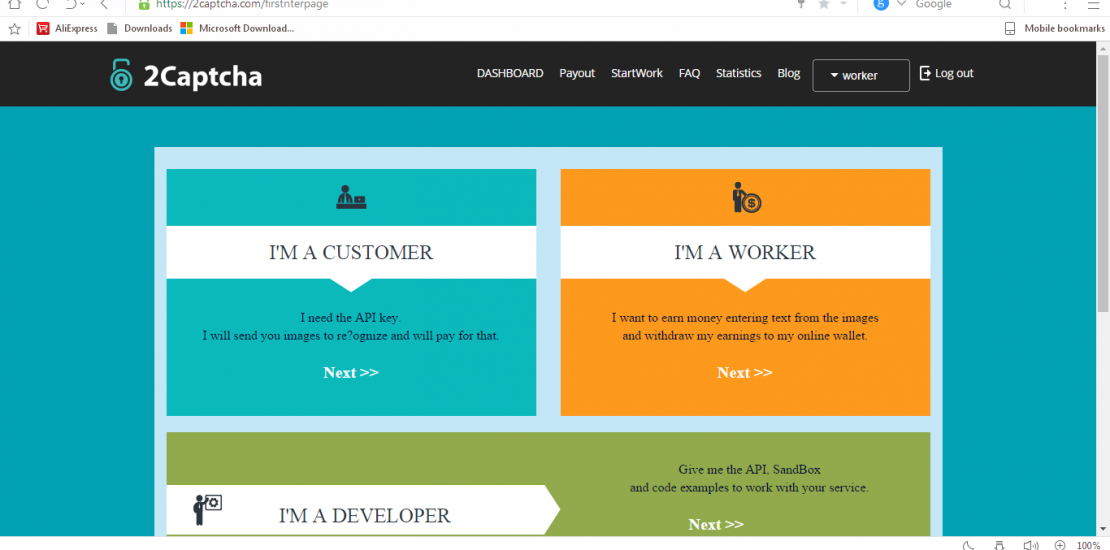Click the customer at desk icon
The width and height of the screenshot is (1110, 550).
[x=351, y=197]
